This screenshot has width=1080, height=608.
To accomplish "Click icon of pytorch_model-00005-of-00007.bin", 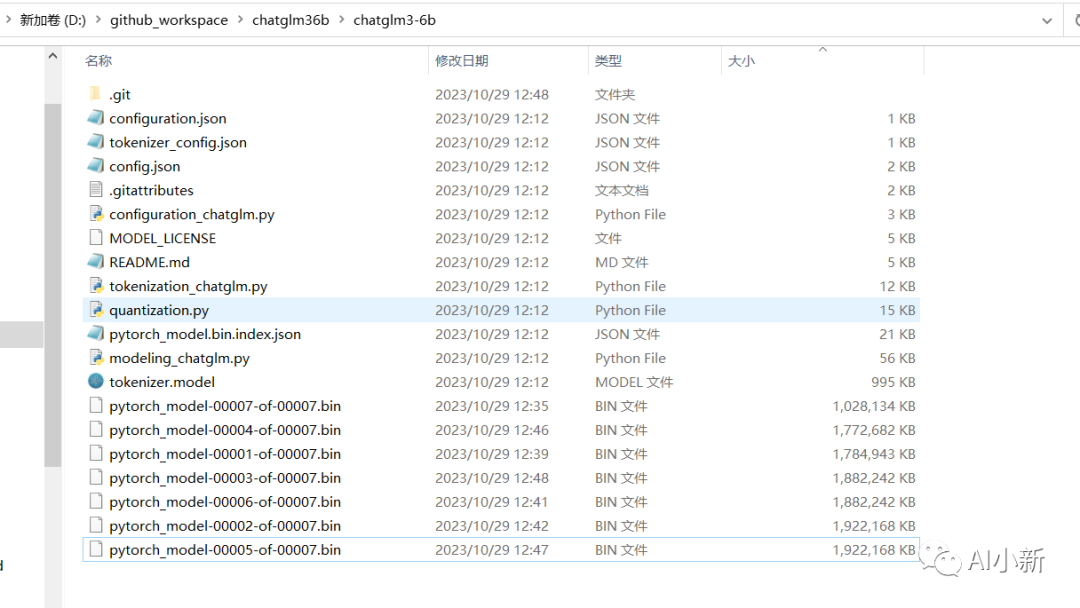I will (x=96, y=549).
